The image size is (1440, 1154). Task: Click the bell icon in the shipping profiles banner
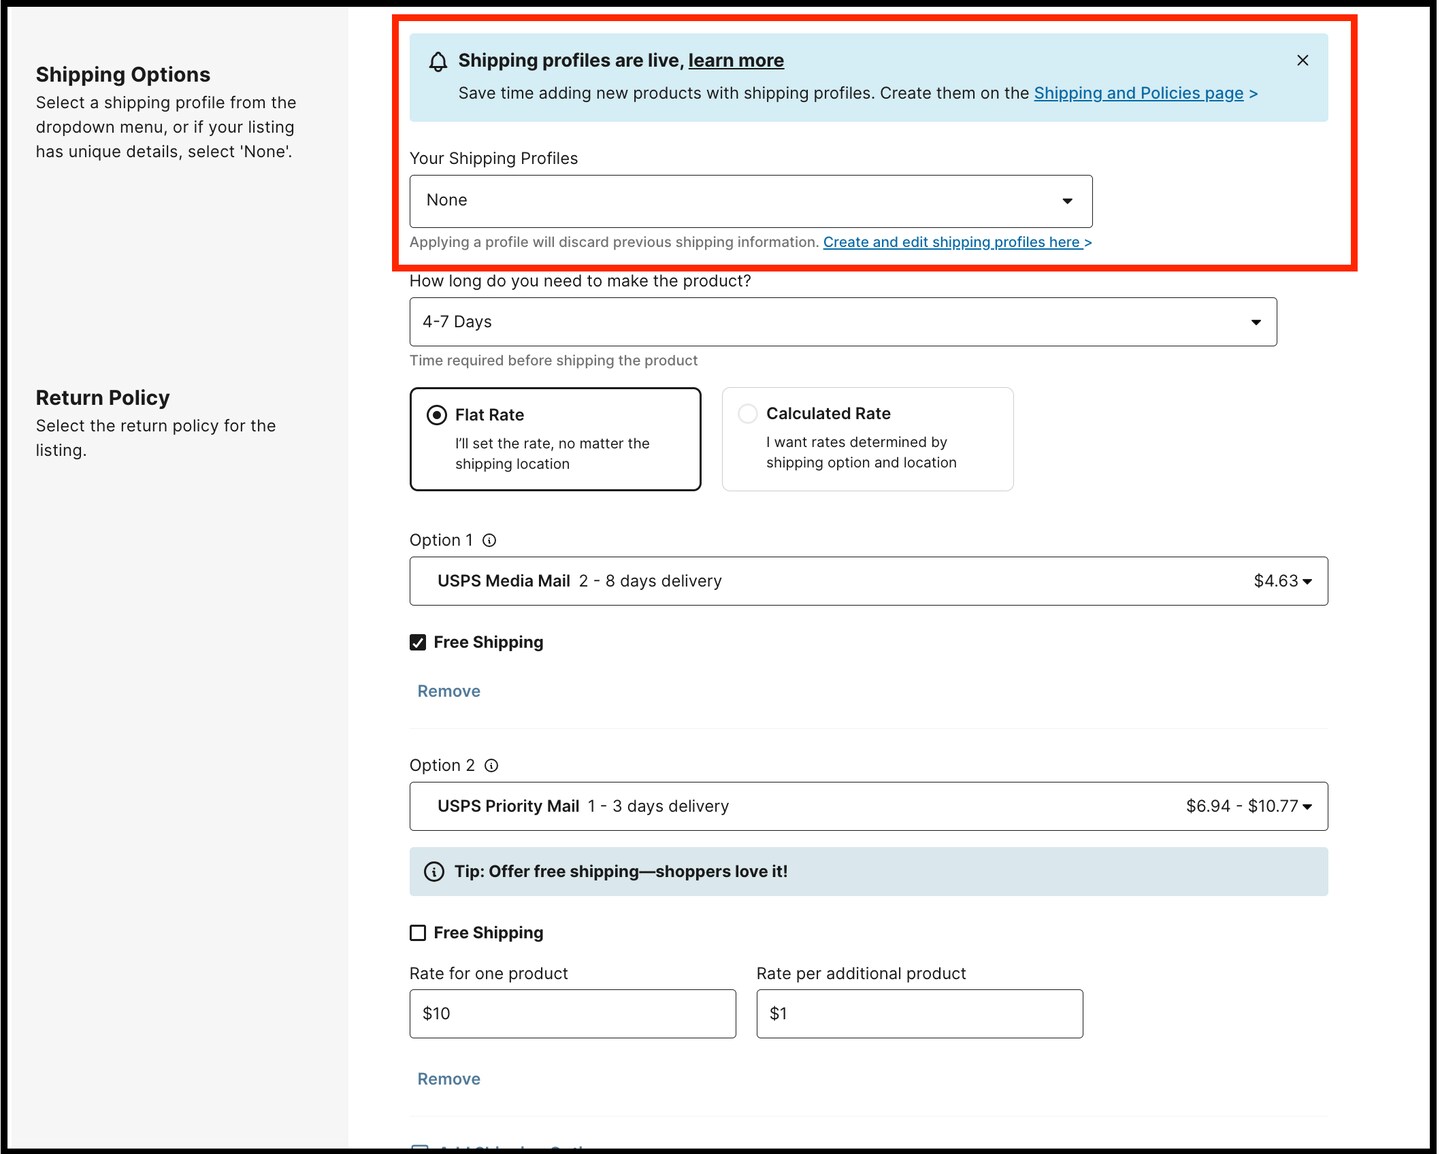point(438,61)
